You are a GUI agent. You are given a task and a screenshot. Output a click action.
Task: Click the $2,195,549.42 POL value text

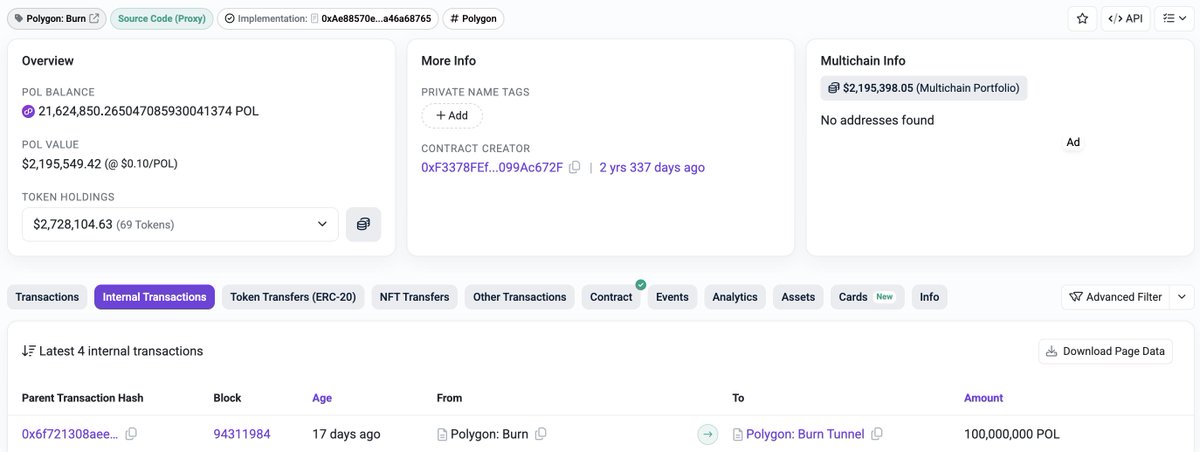coord(62,163)
